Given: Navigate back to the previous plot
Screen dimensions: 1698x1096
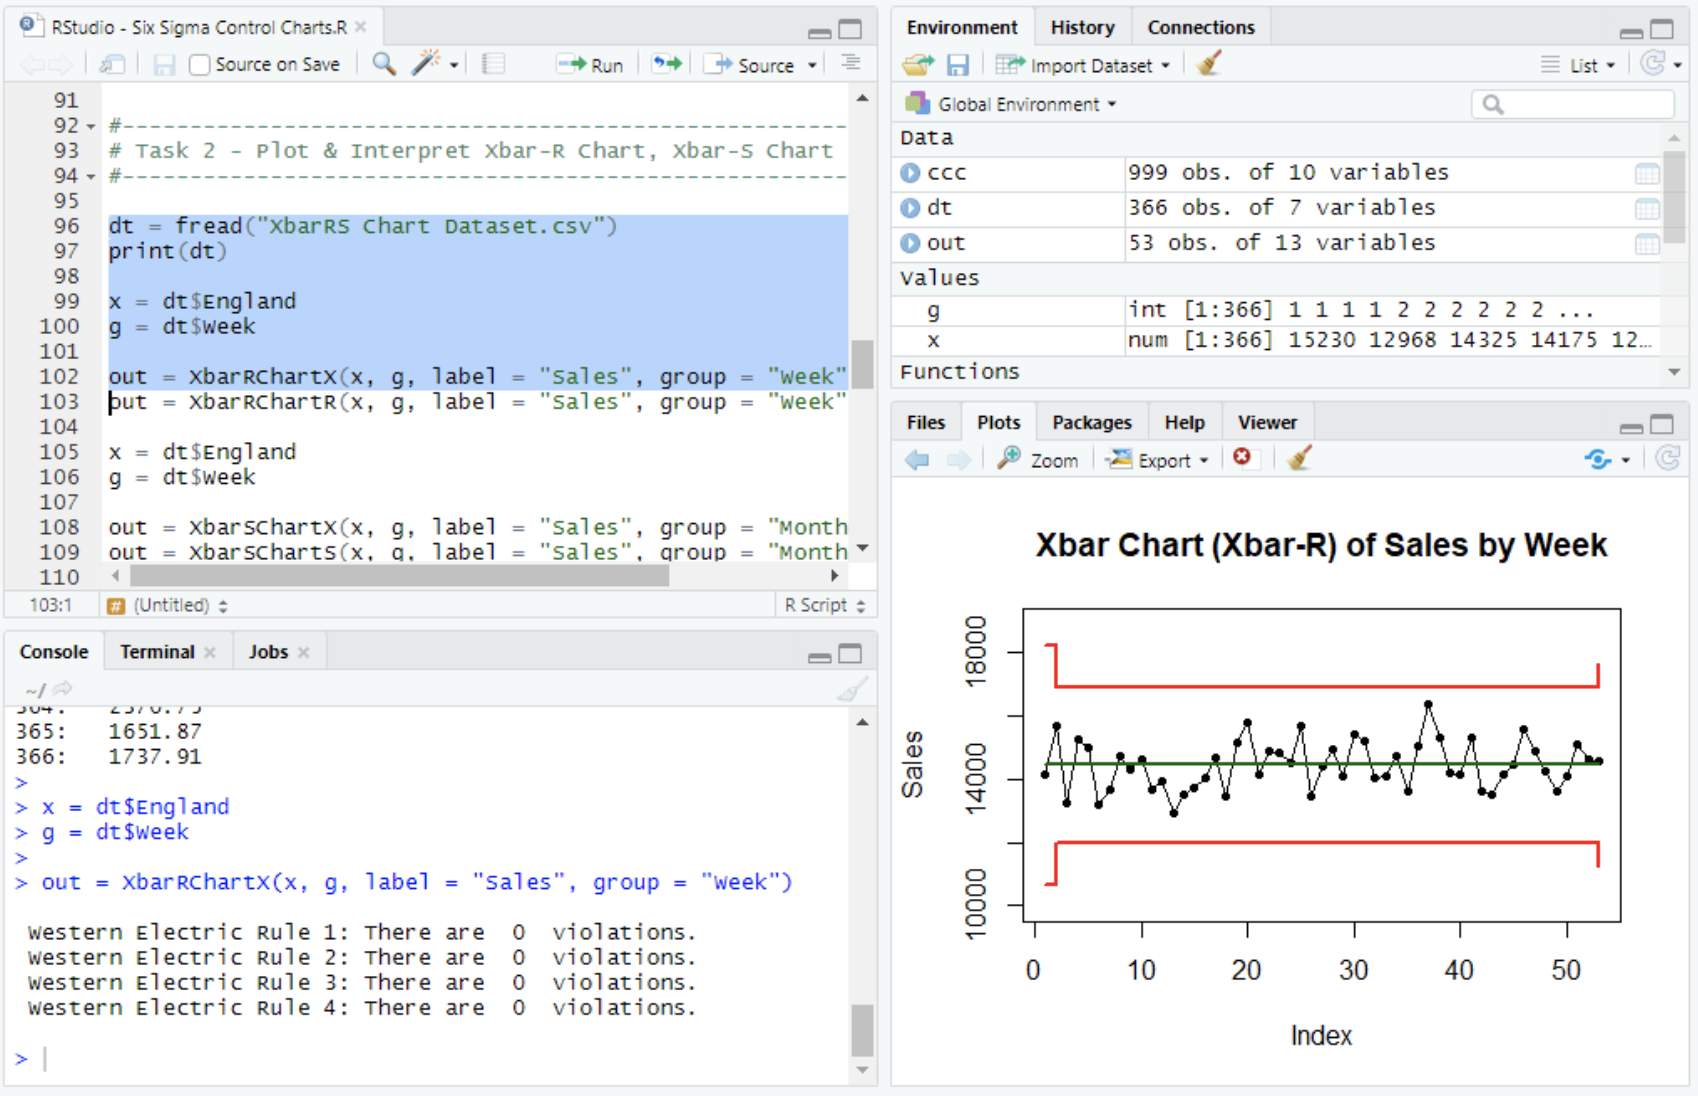Looking at the screenshot, I should 917,459.
